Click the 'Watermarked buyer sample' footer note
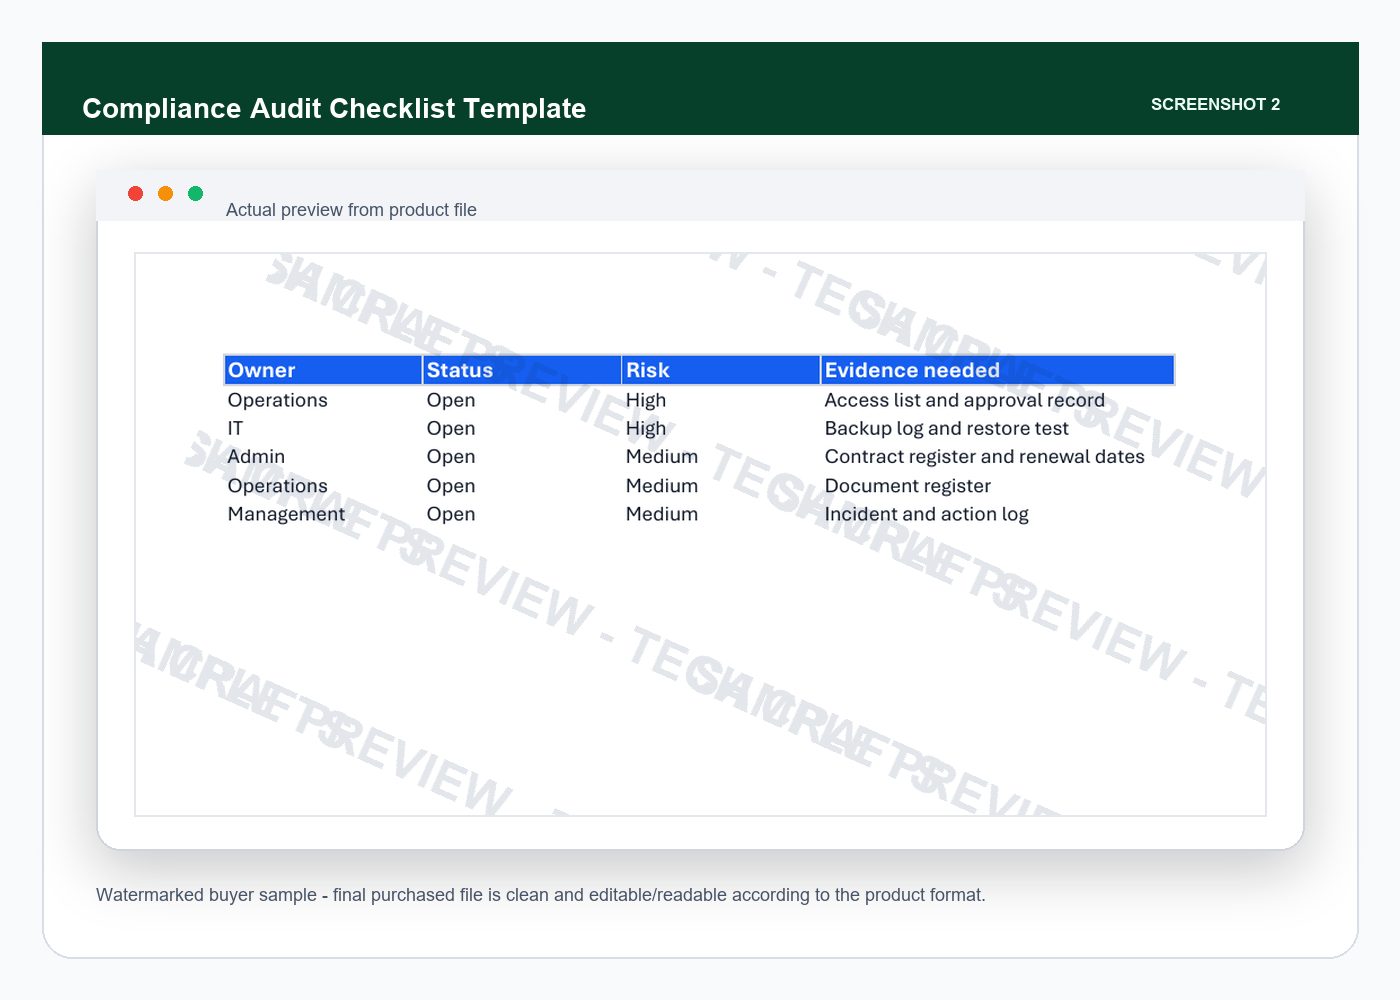This screenshot has width=1400, height=1000. point(541,895)
